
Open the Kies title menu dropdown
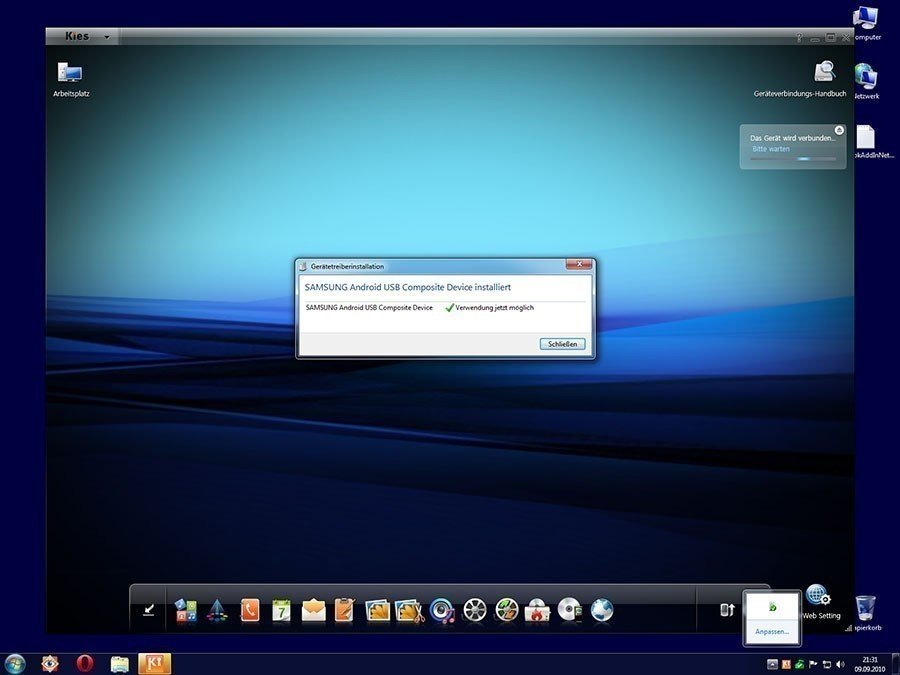coord(107,37)
